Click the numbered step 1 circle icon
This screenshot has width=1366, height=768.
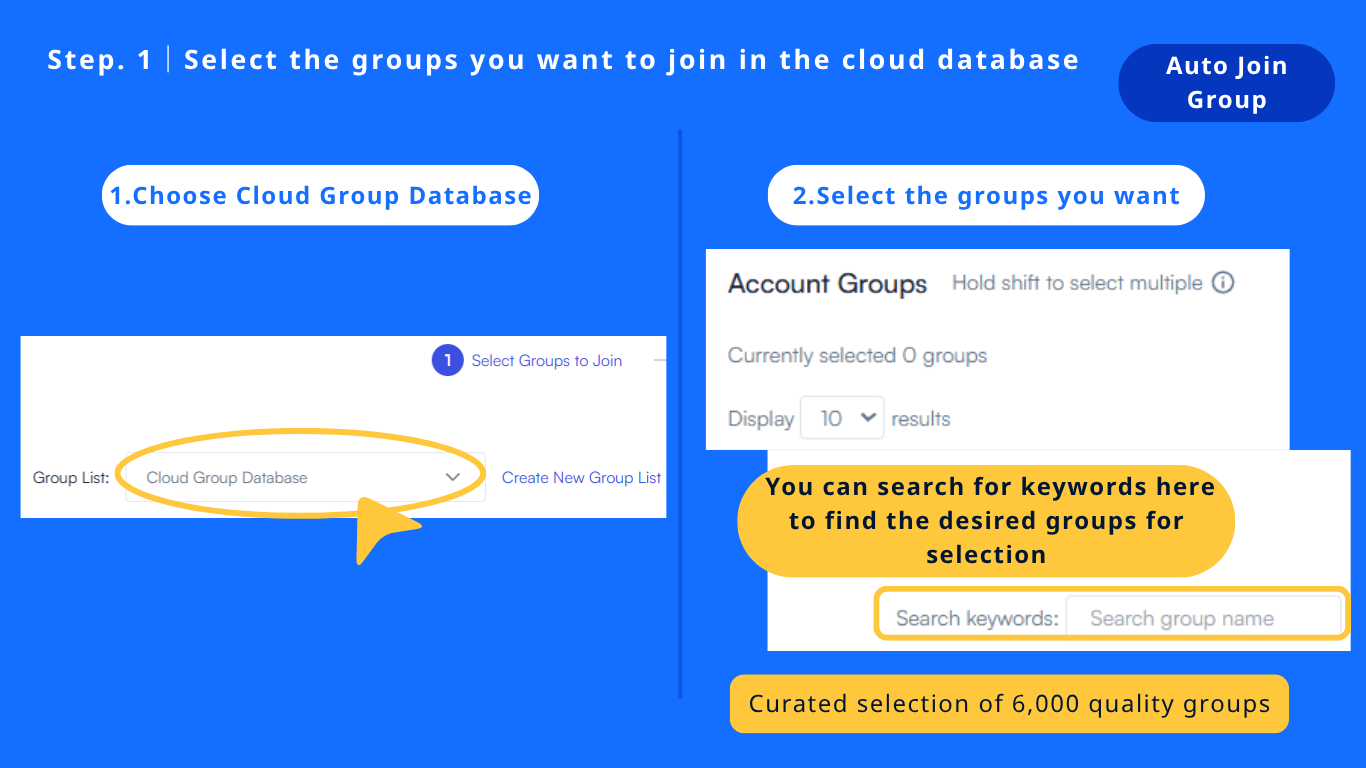[x=448, y=360]
